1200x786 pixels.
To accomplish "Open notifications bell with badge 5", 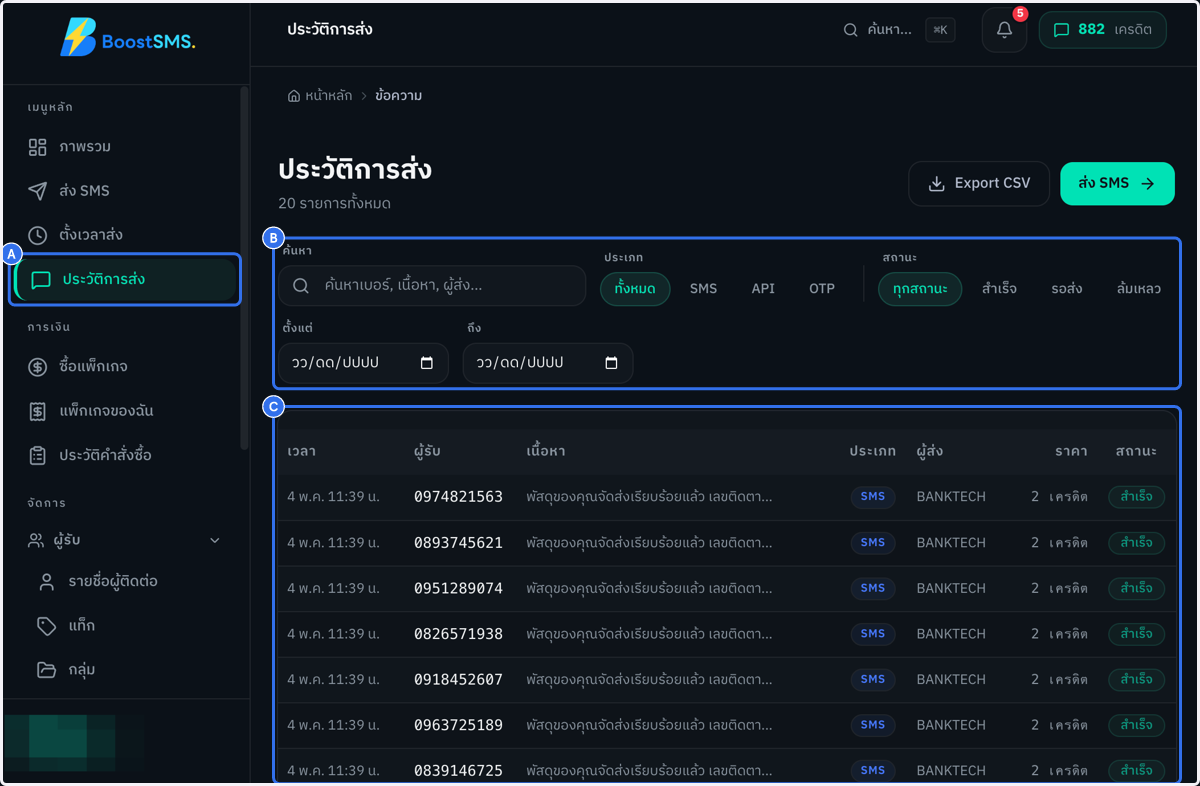I will tap(1004, 30).
